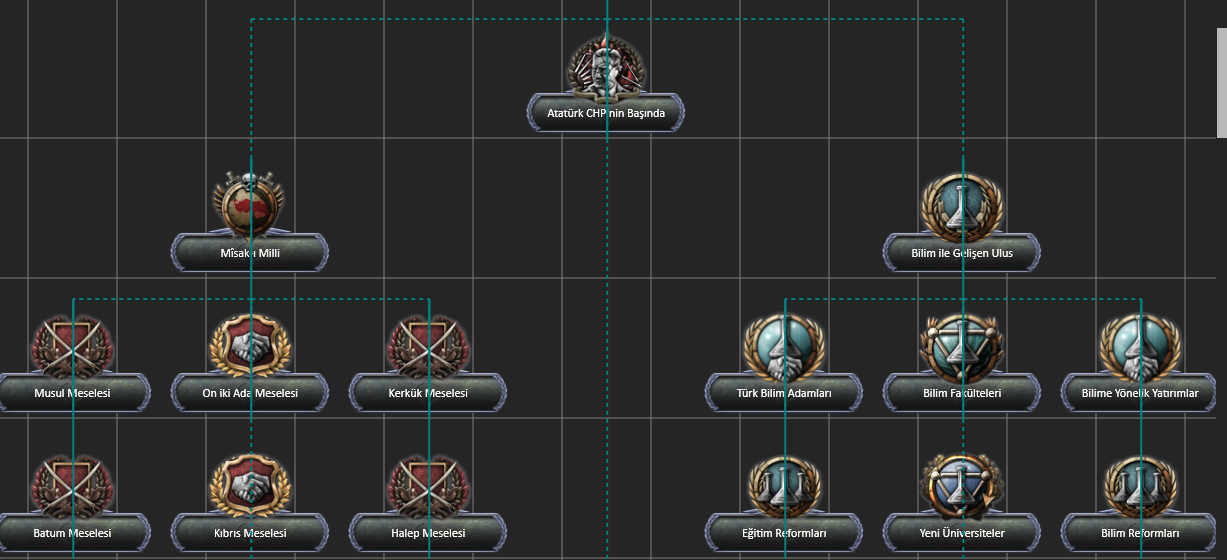Click the Kerkük Meselesi crossed swords icon
The height and width of the screenshot is (560, 1227).
click(x=428, y=345)
